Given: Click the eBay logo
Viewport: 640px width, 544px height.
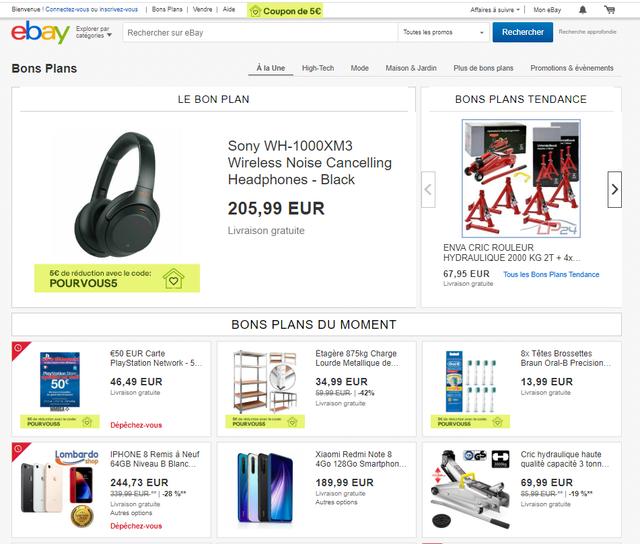Looking at the screenshot, I should pos(40,32).
